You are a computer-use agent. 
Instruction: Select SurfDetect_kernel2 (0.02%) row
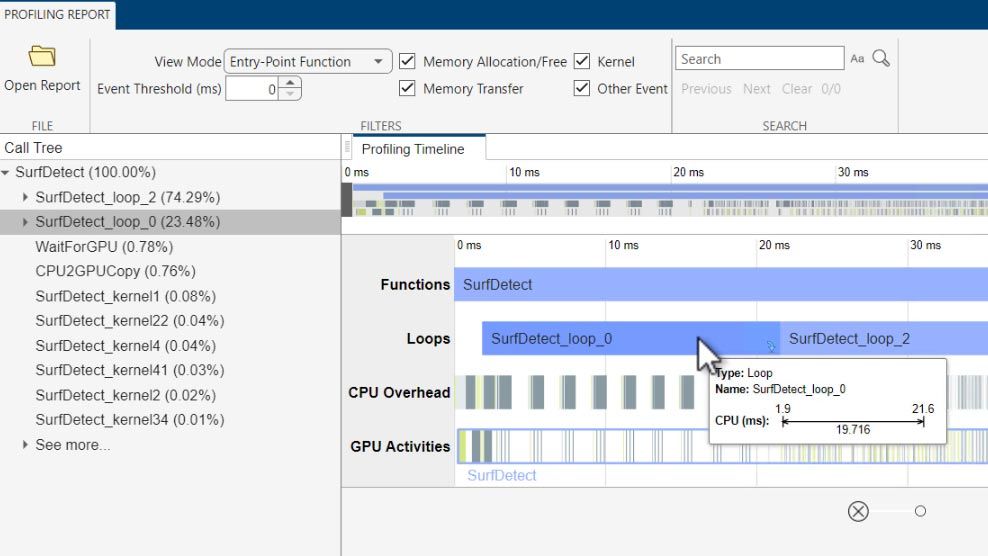(x=170, y=395)
